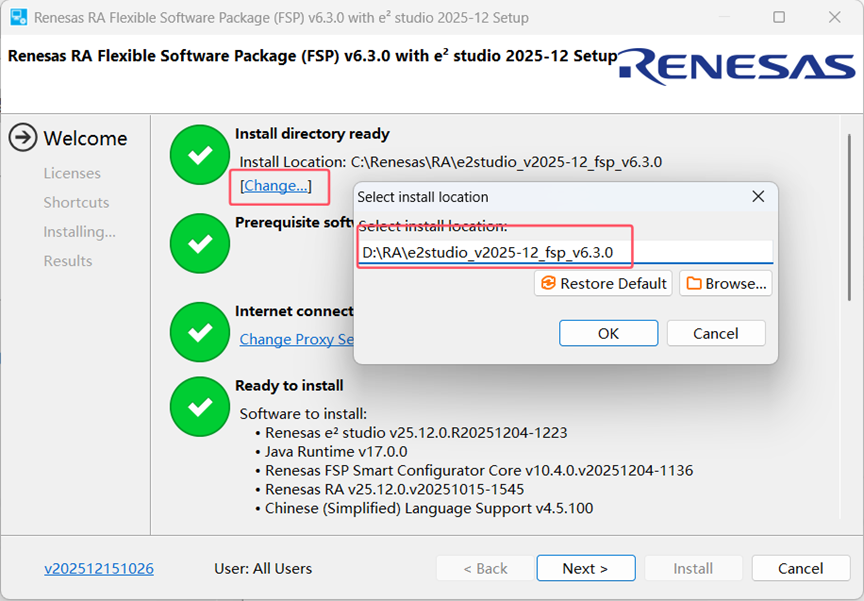This screenshot has height=601, width=864.
Task: Click green checkmark beside Ready to install
Action: tap(199, 407)
